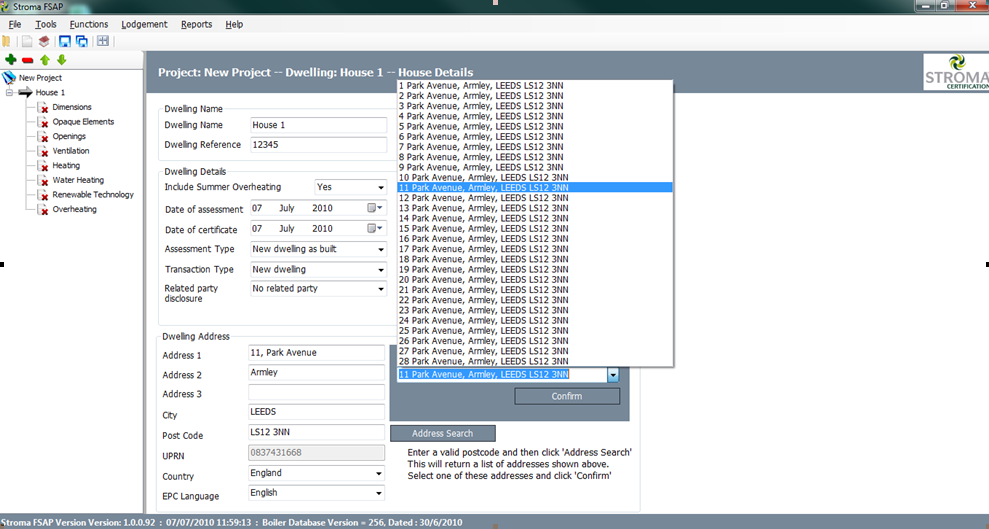Open the Date of certificate calendar picker
989x529 pixels.
pyautogui.click(x=375, y=228)
